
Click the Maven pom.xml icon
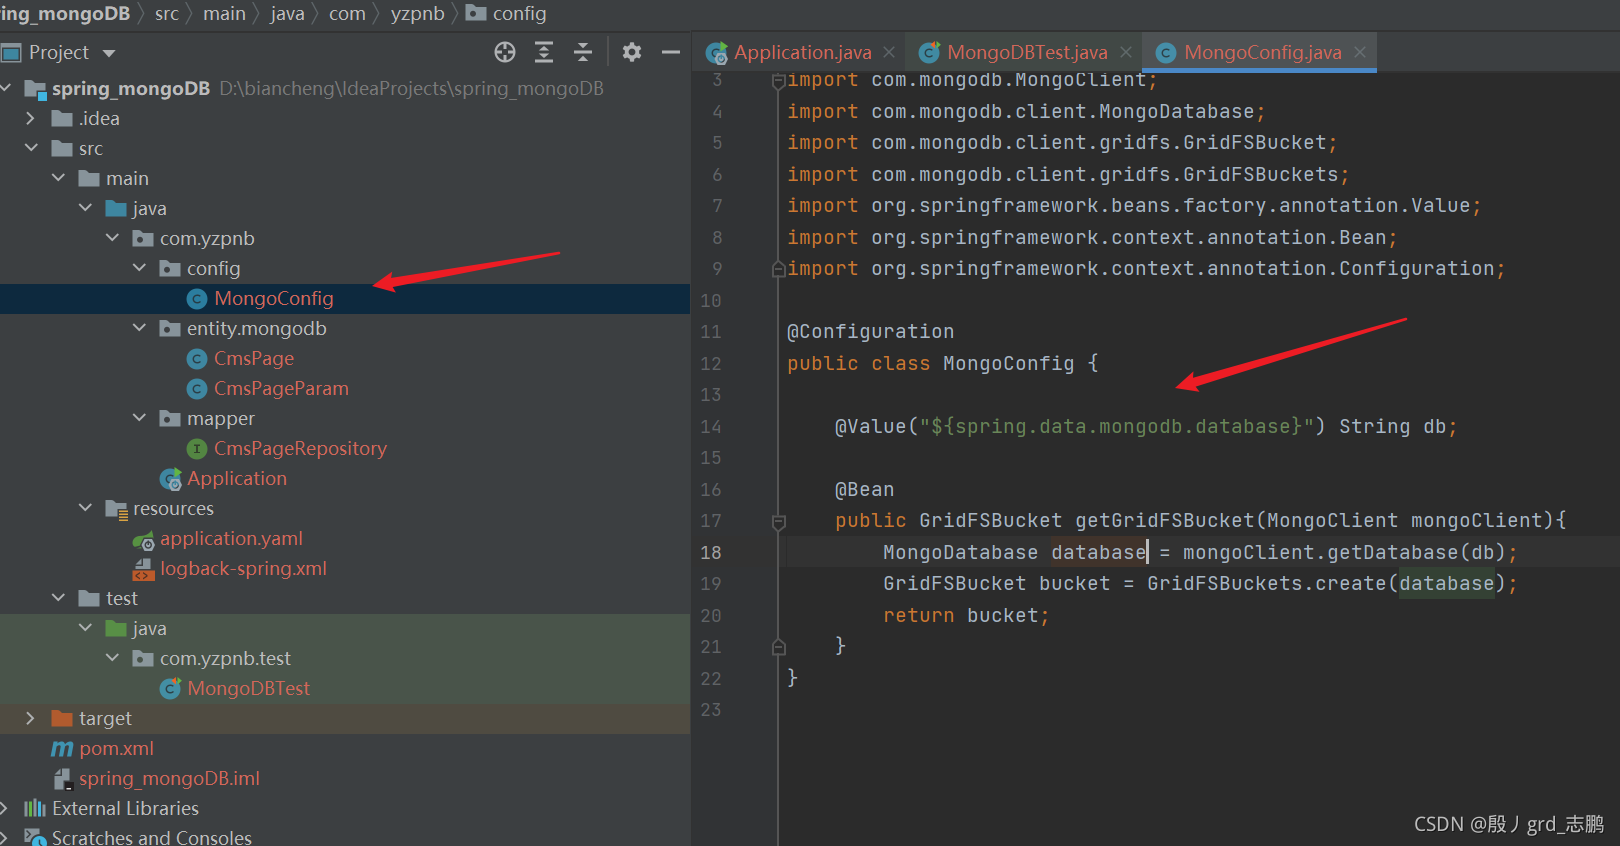pyautogui.click(x=62, y=748)
